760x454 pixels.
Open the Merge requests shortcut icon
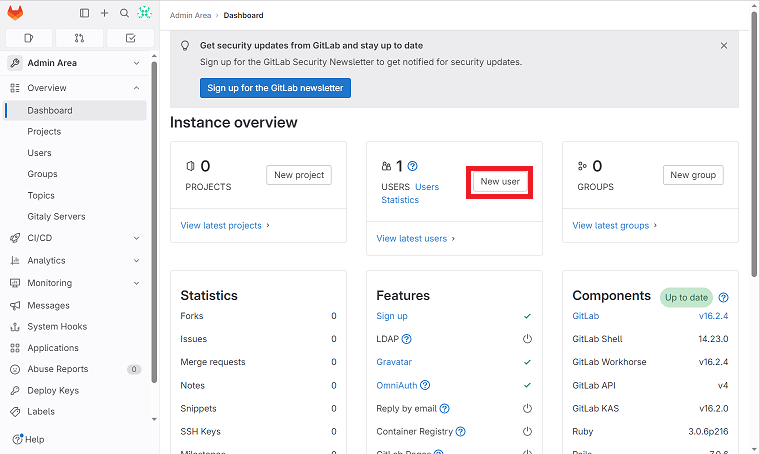[x=79, y=38]
